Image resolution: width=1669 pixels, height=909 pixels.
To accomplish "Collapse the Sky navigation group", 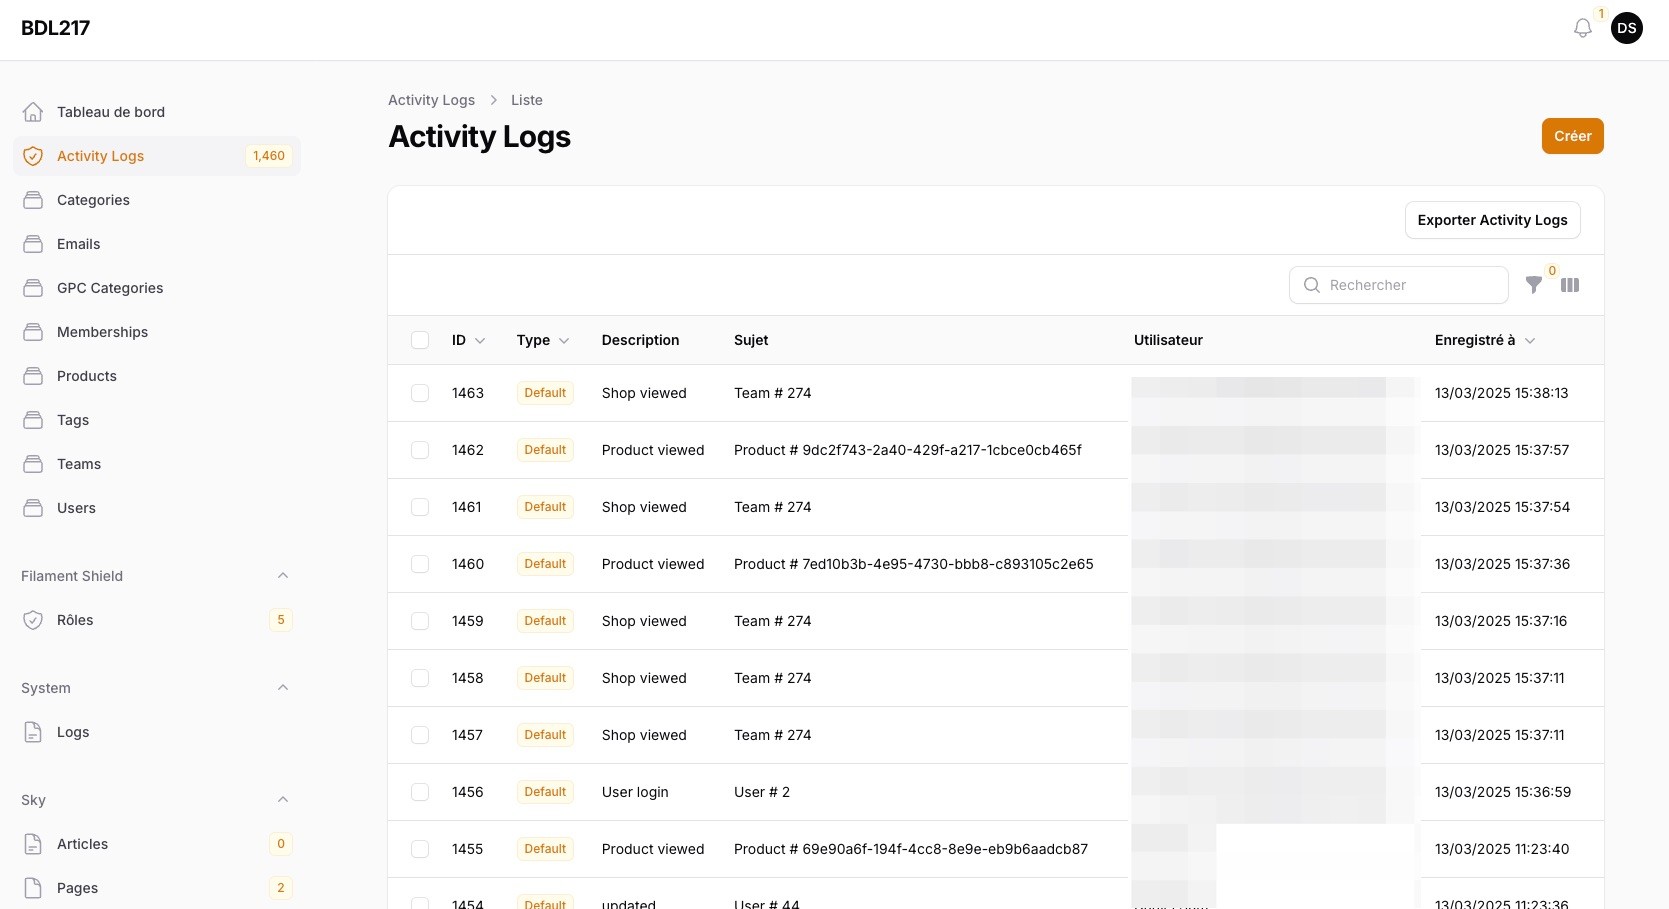I will pyautogui.click(x=283, y=800).
